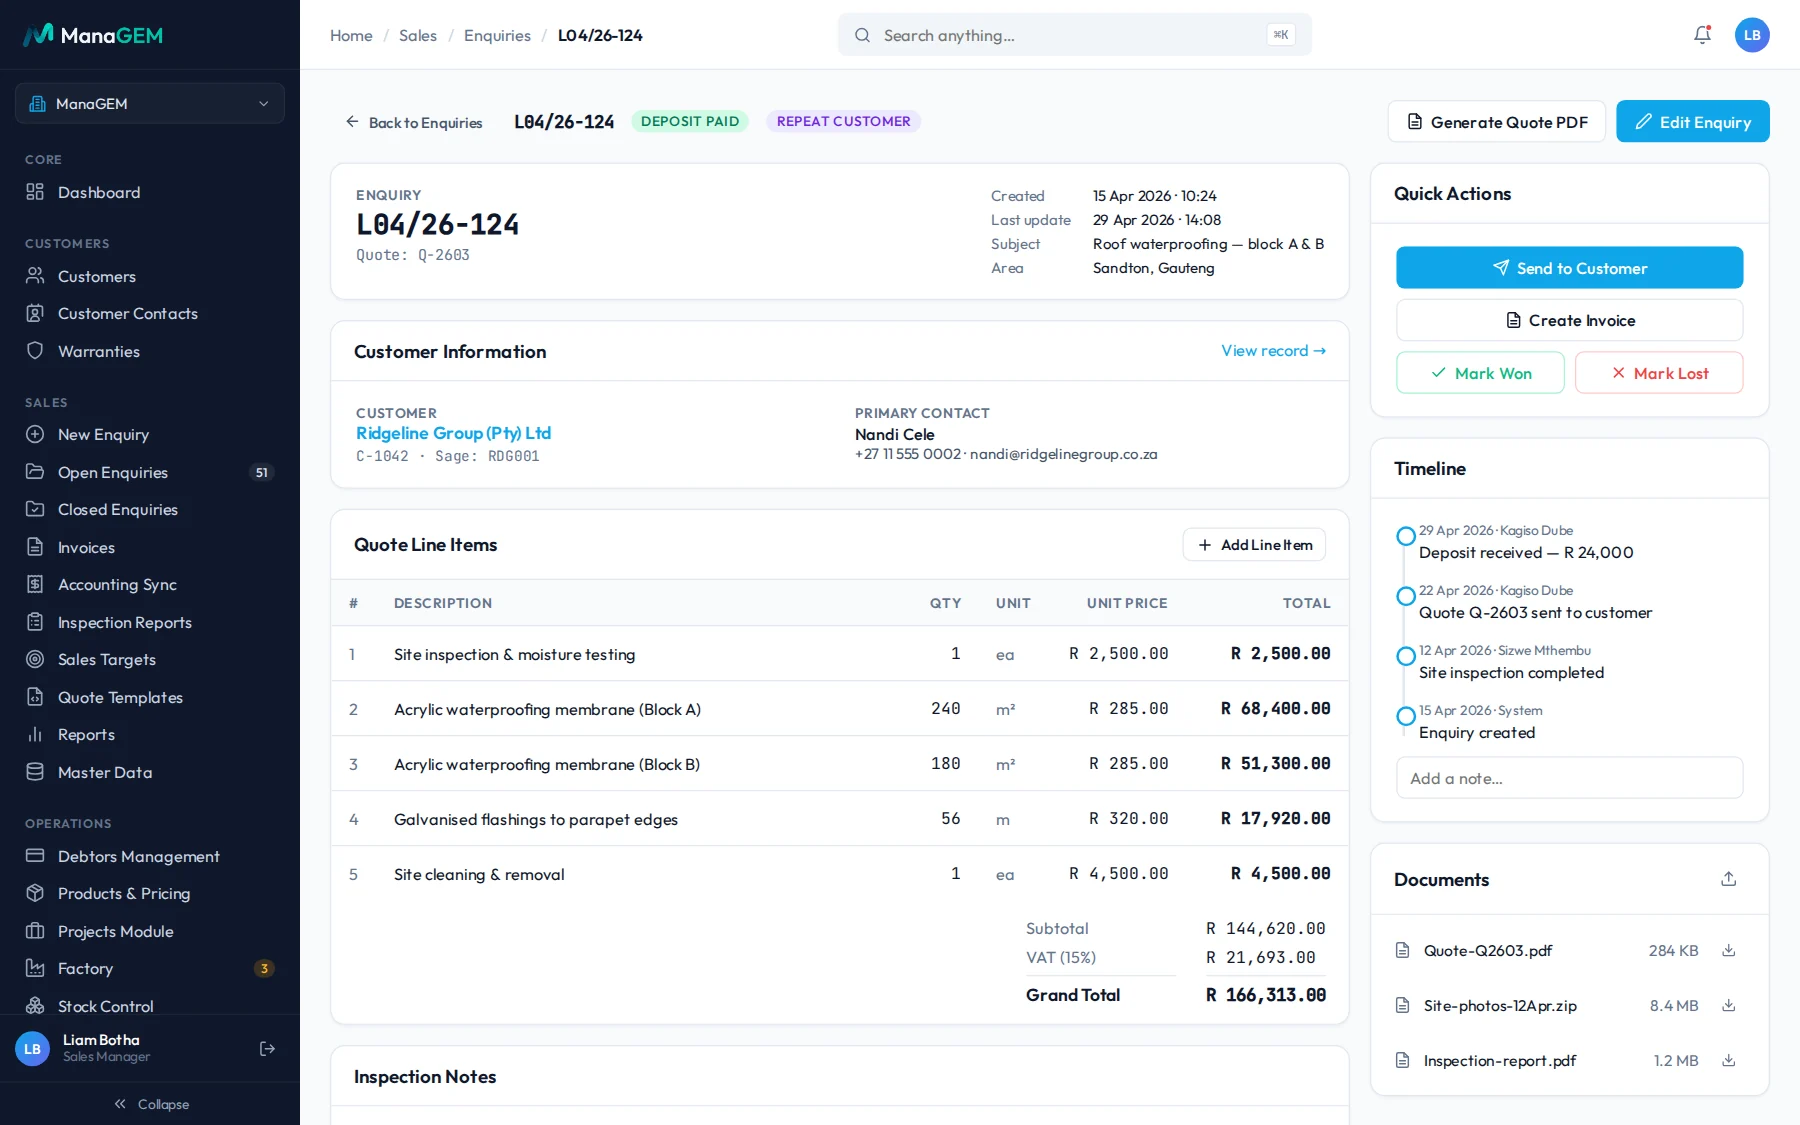Open the LB user avatar menu

1752,35
